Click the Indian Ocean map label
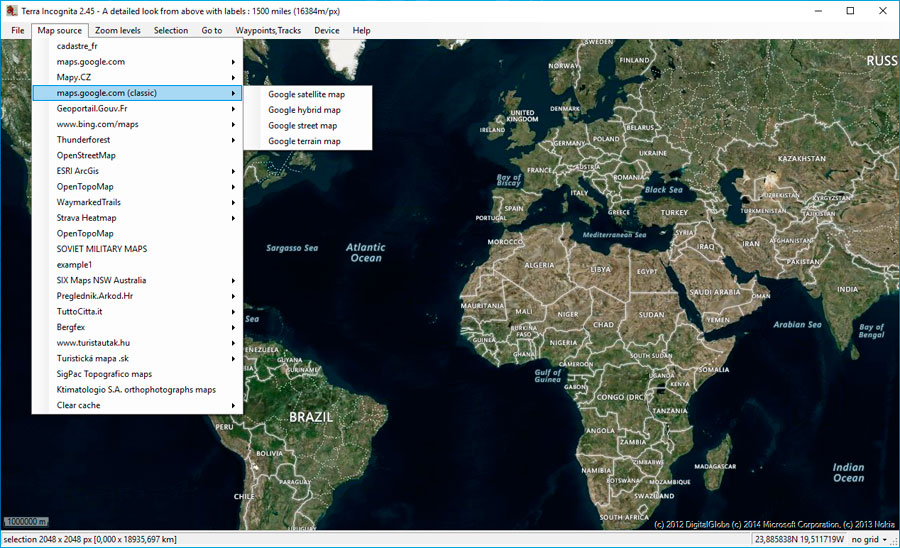 848,472
